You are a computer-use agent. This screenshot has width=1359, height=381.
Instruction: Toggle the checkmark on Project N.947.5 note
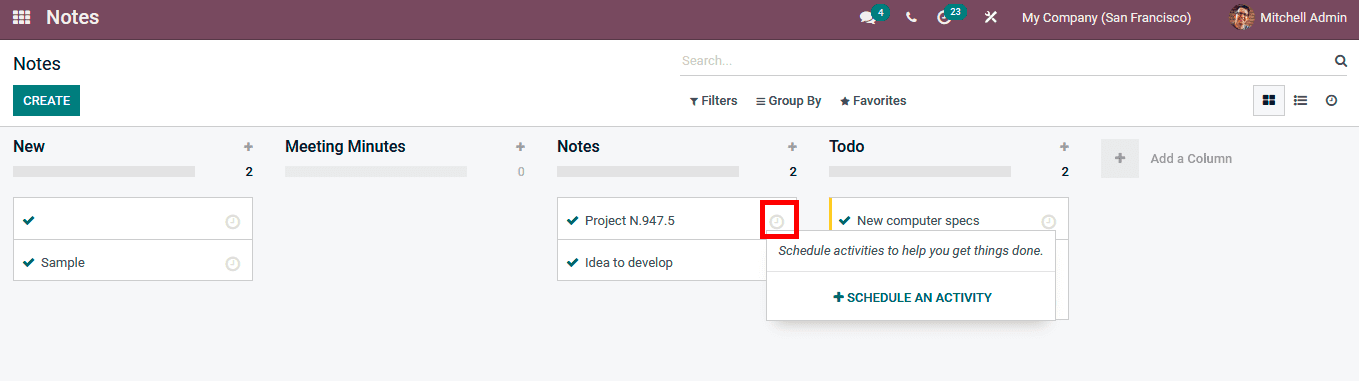[x=572, y=221]
